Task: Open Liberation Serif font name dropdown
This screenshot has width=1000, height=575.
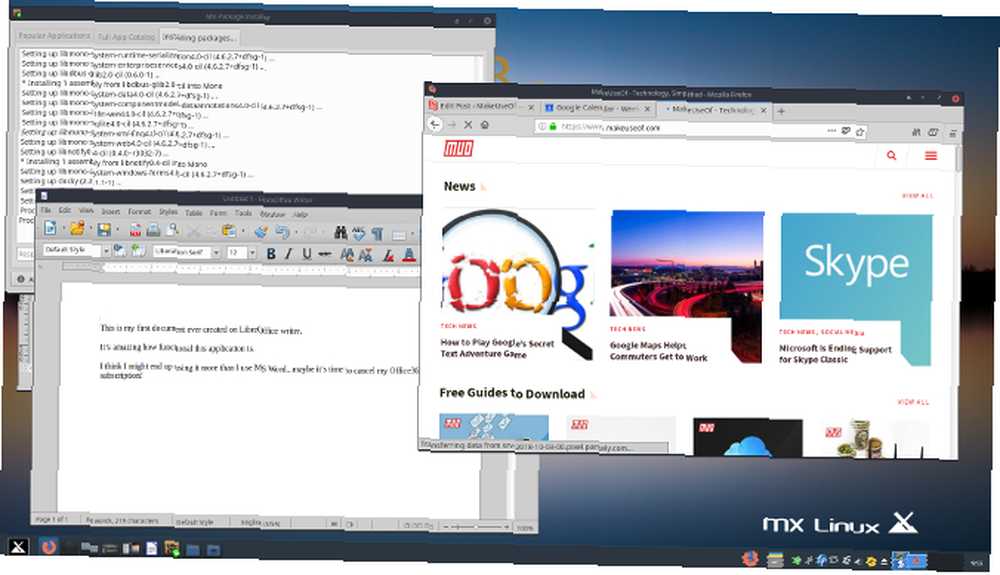Action: point(216,253)
